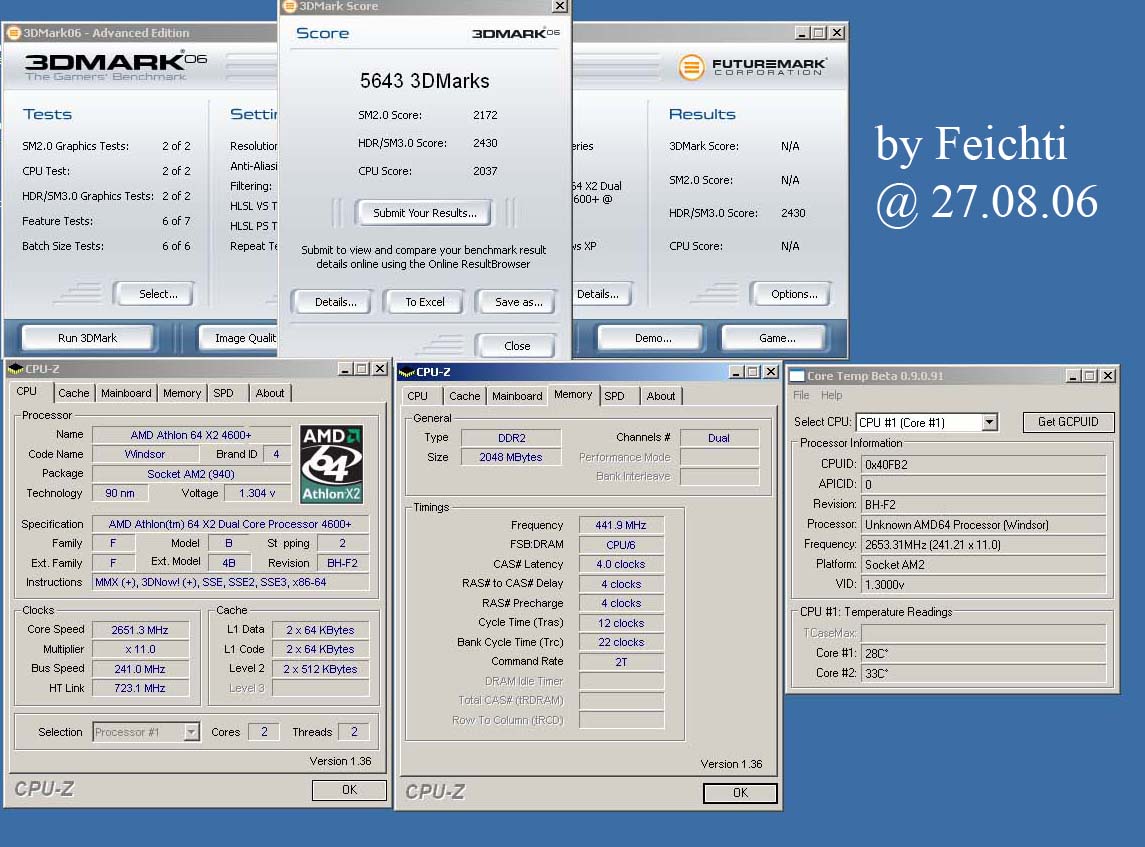Click the HT Link value "723.1 MHz"

(x=140, y=689)
